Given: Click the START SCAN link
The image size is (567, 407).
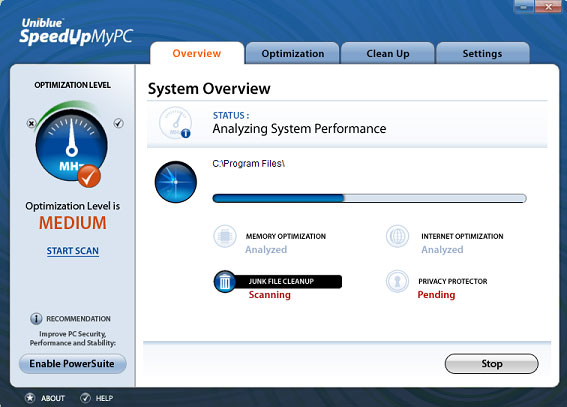Looking at the screenshot, I should tap(73, 251).
